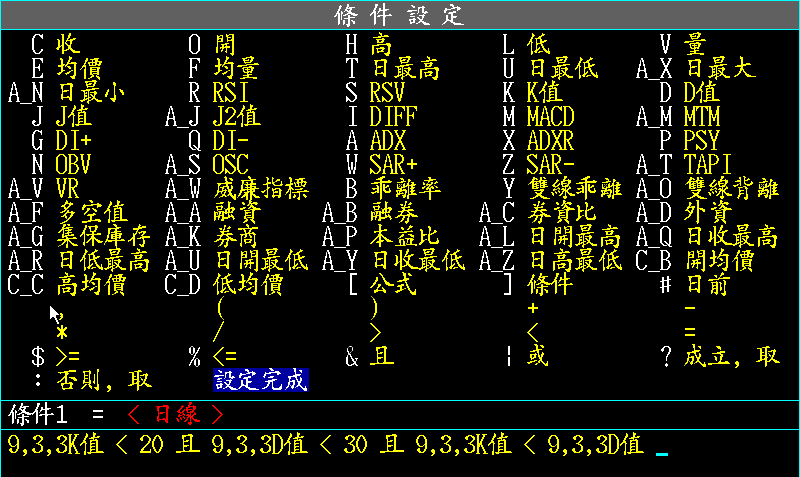Click the condition formula input line
This screenshot has height=477, width=800.
[x=330, y=446]
